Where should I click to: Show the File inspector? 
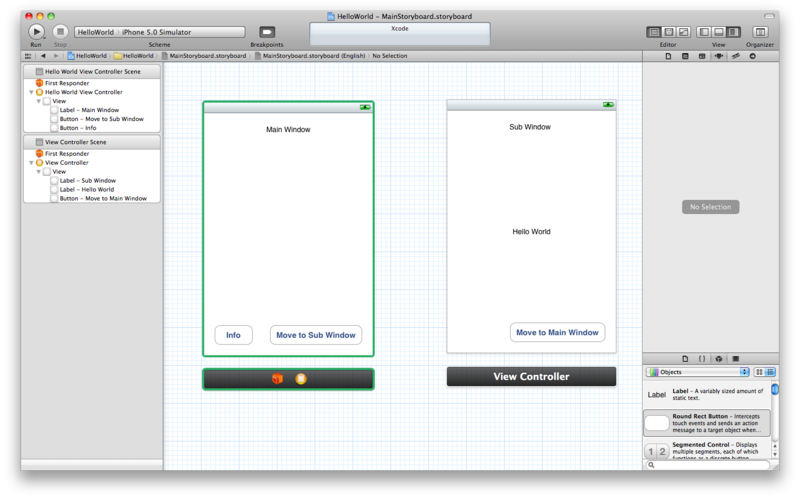coord(668,56)
